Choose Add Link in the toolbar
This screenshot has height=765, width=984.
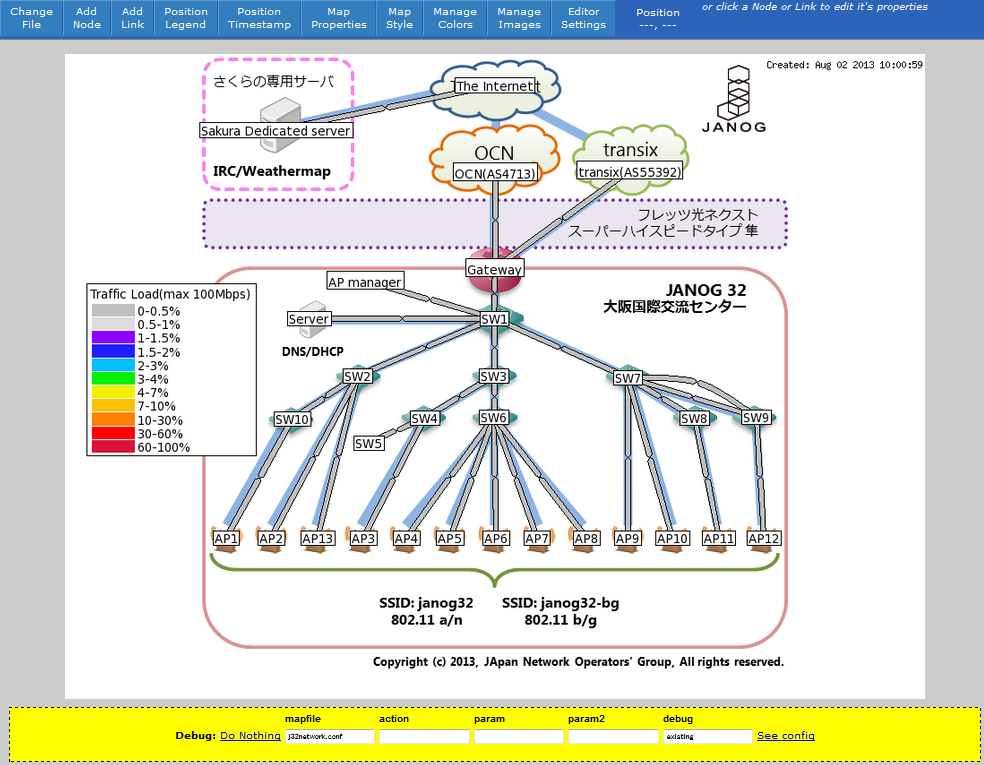pyautogui.click(x=132, y=18)
